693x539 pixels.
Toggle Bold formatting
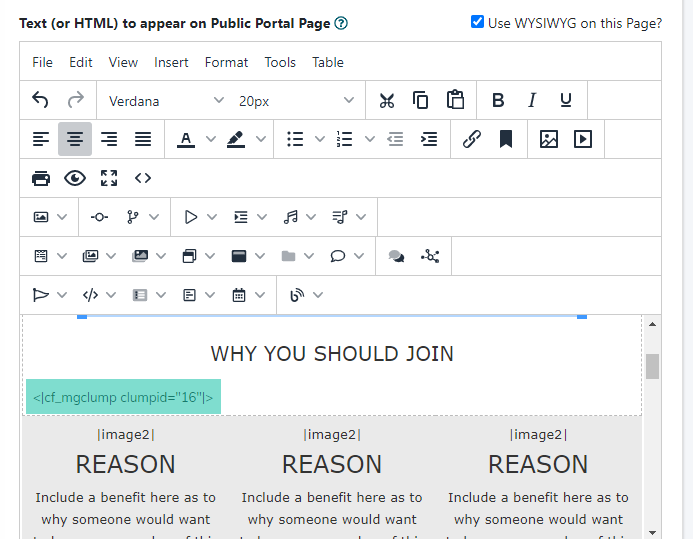click(498, 100)
